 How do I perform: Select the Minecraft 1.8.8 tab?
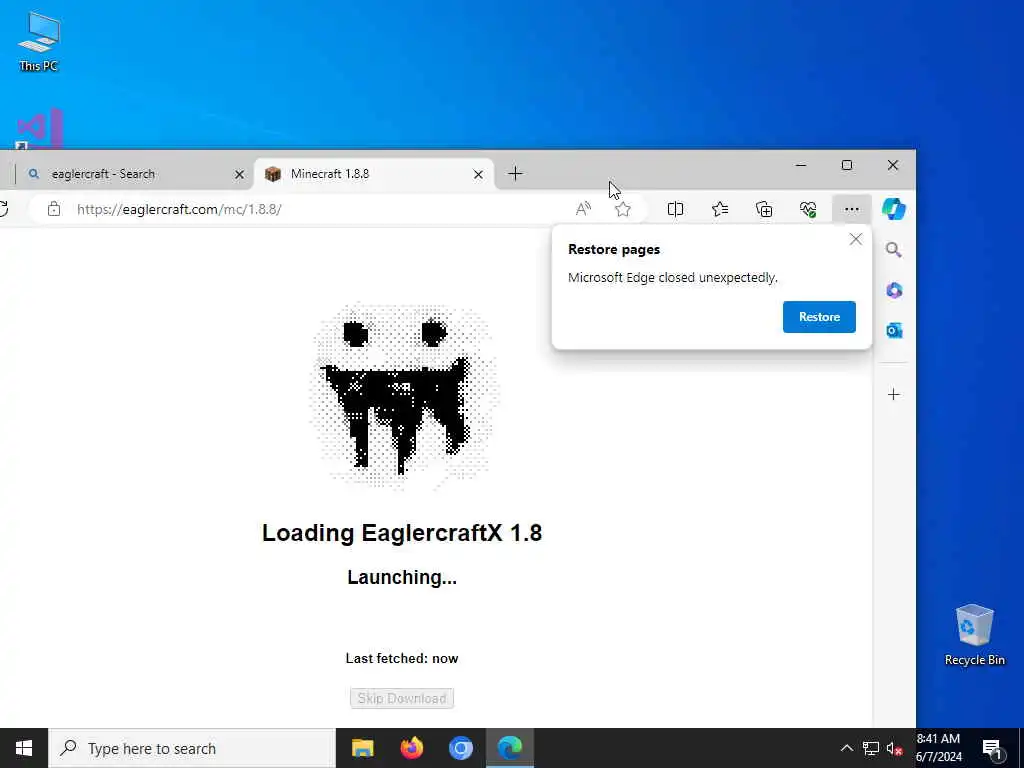pyautogui.click(x=374, y=174)
